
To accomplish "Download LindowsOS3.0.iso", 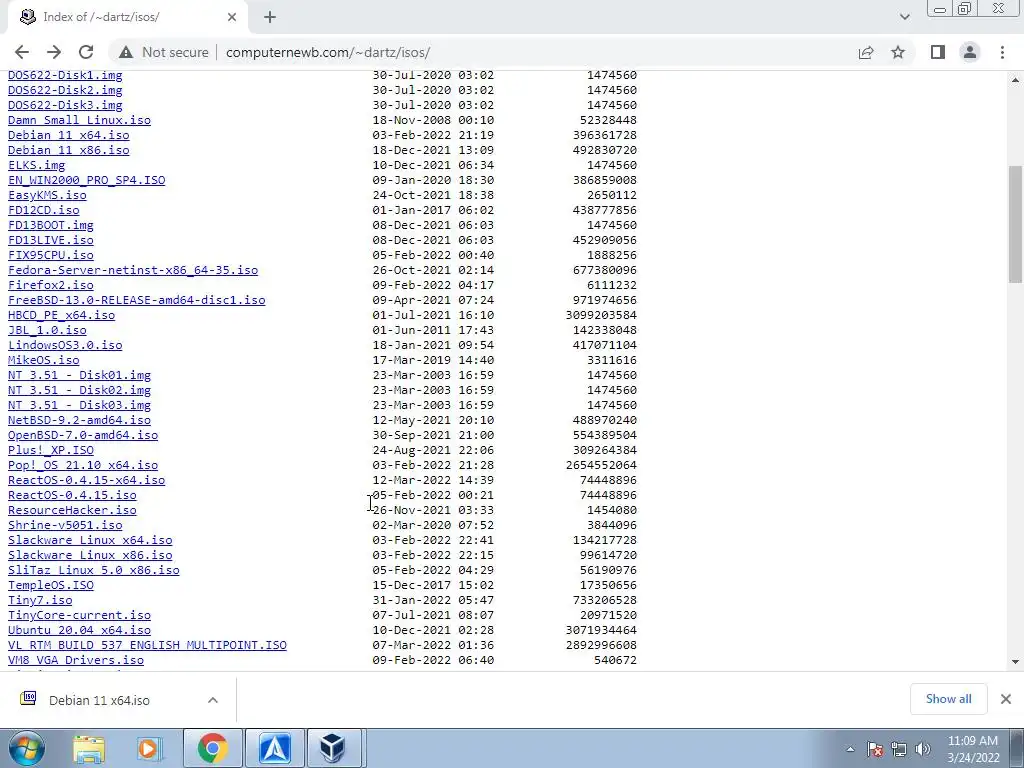I will (x=65, y=345).
